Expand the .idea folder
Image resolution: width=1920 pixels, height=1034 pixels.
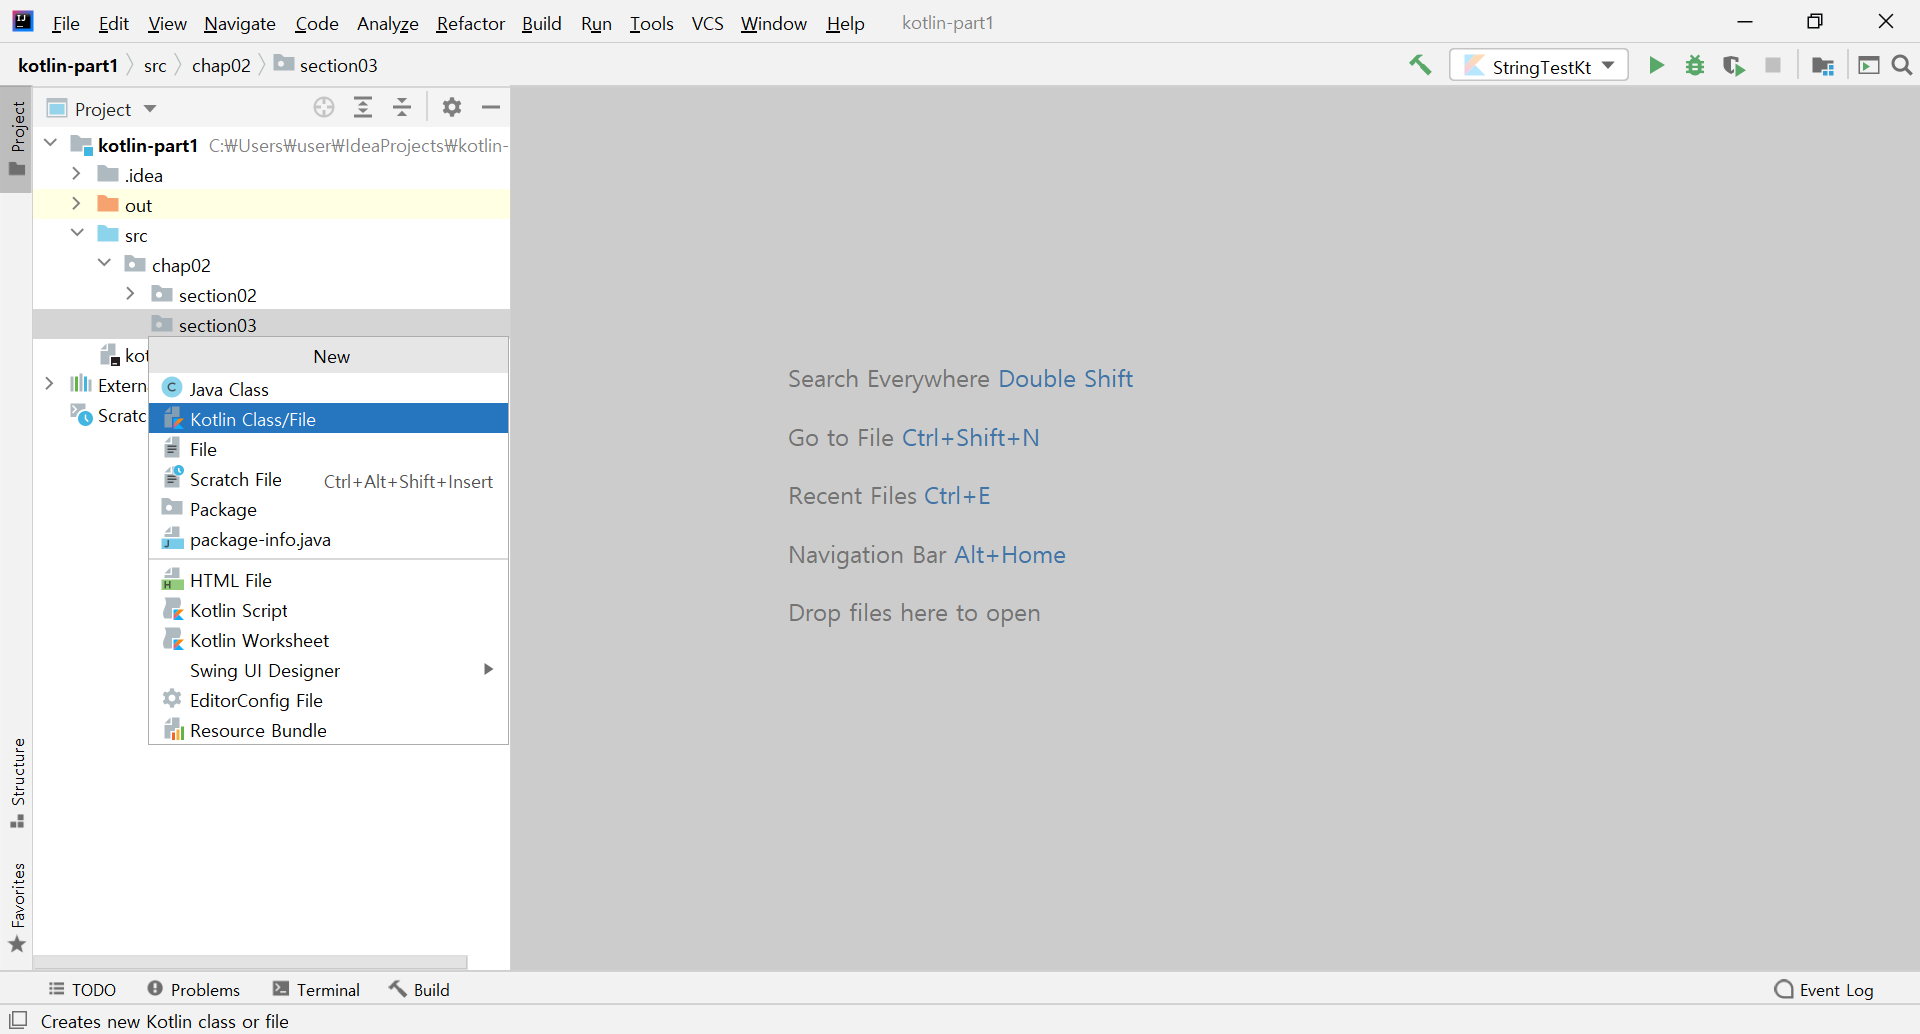(x=76, y=174)
